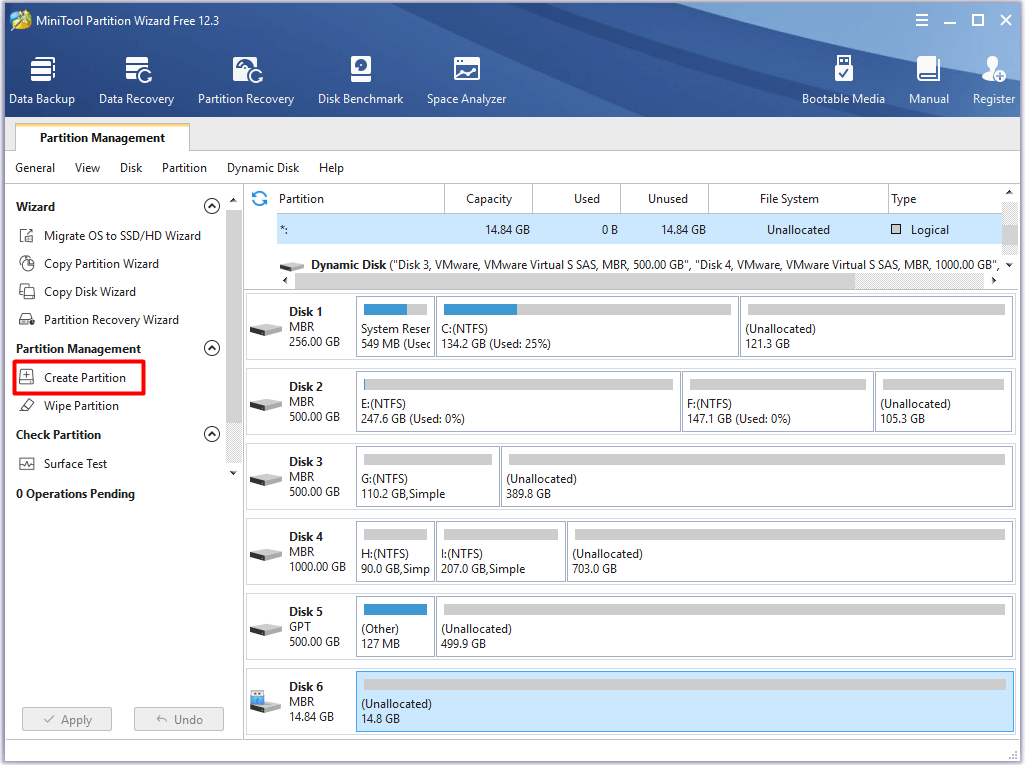Screen dimensions: 1025x765
Task: Open the Disk menu
Action: click(x=131, y=168)
